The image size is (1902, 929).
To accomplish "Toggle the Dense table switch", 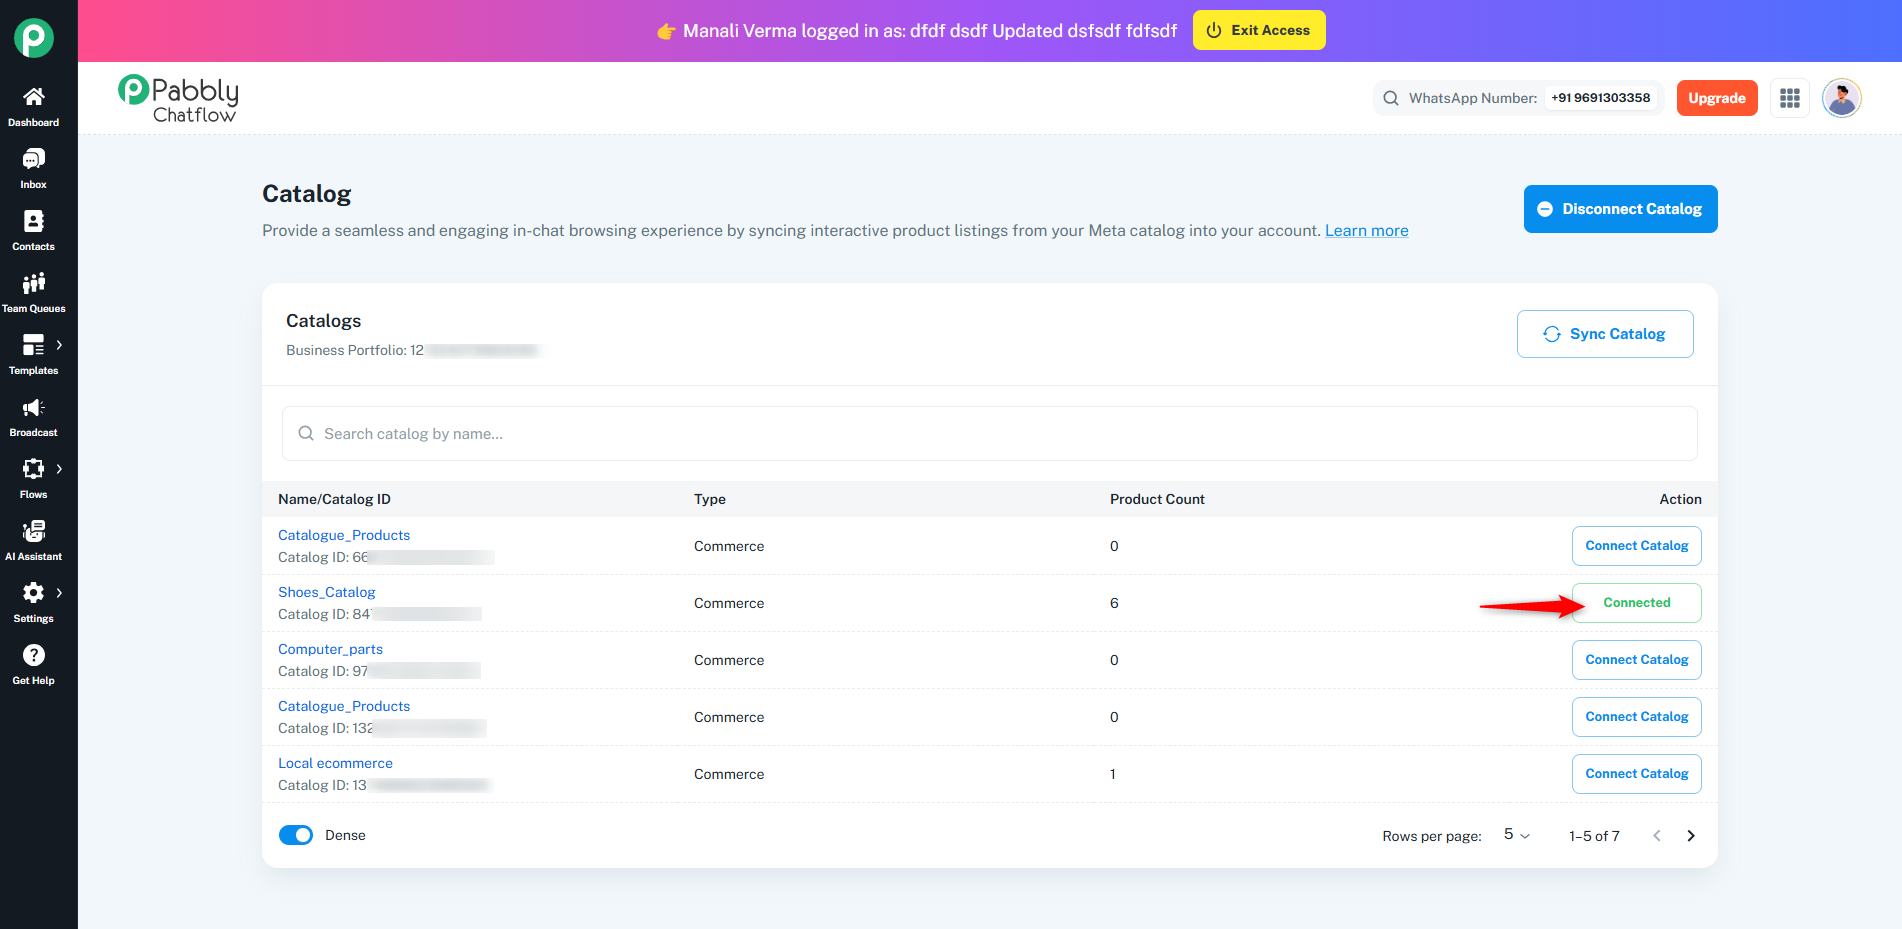I will point(296,835).
